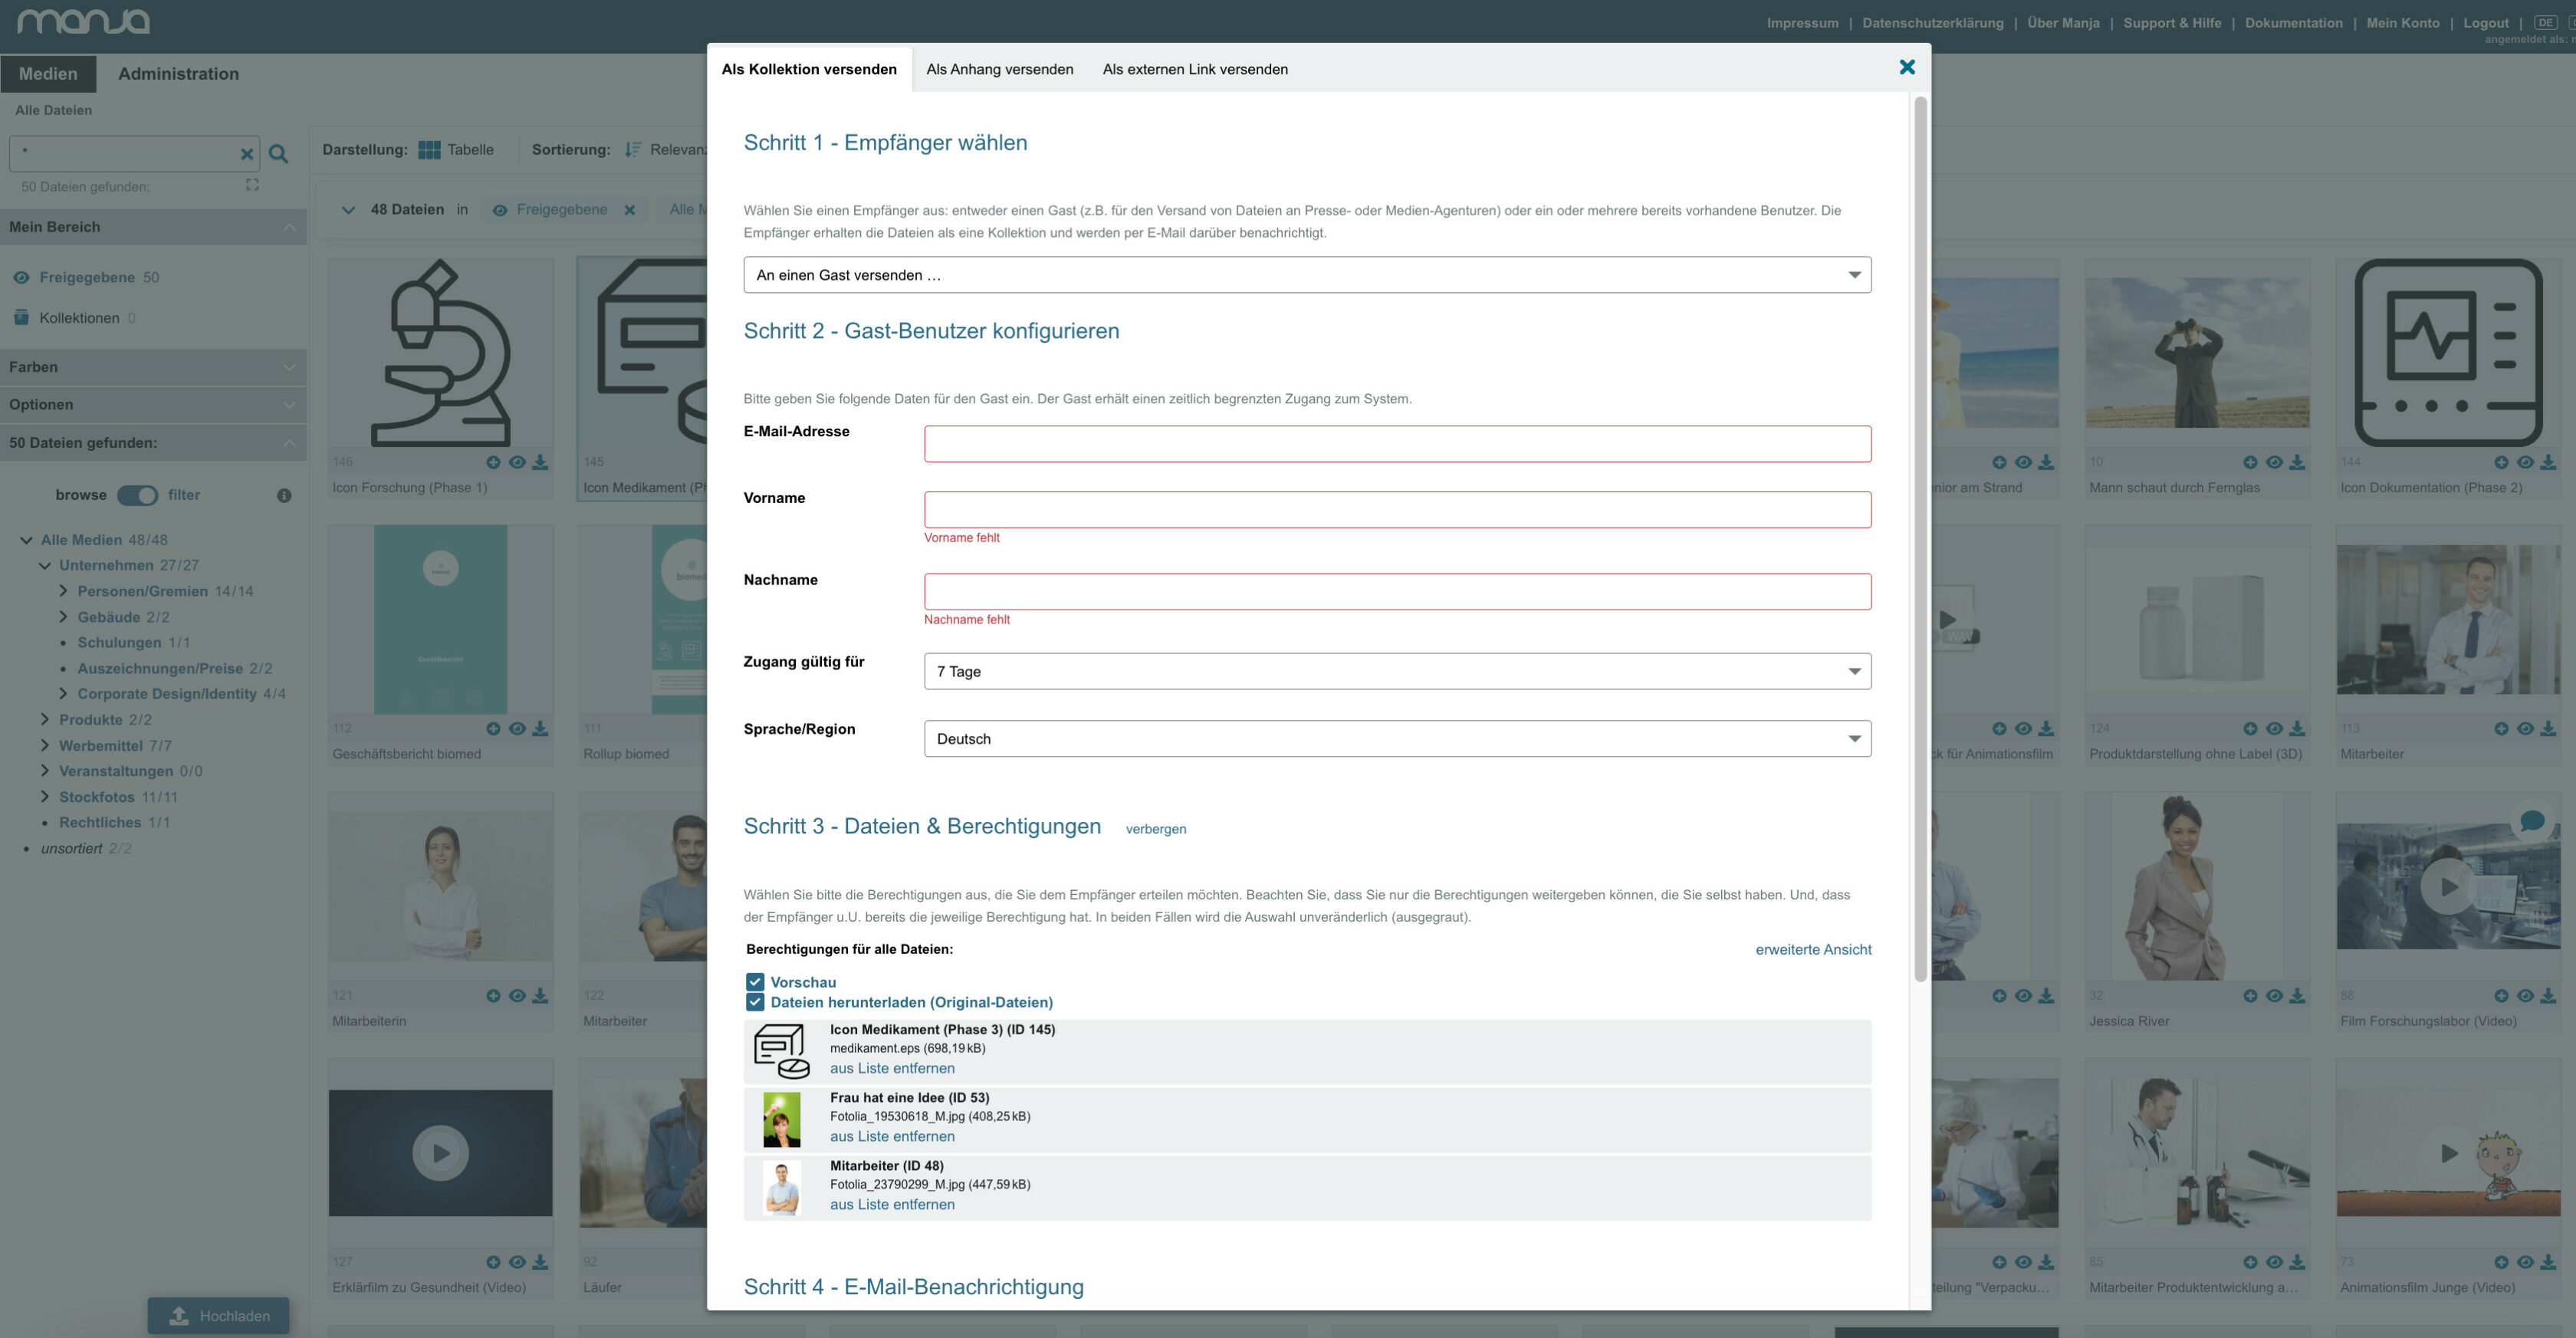Click the search magnifier icon

tap(279, 154)
